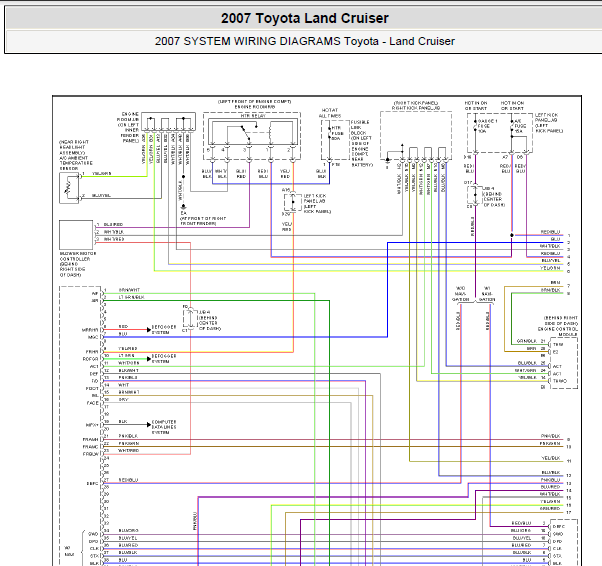
Task: Click the ENGINE CONTROL MODULE label
Action: click(x=558, y=332)
